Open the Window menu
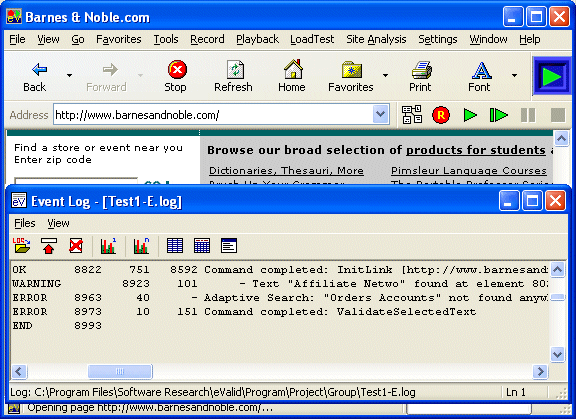The width and height of the screenshot is (576, 419). pyautogui.click(x=488, y=39)
